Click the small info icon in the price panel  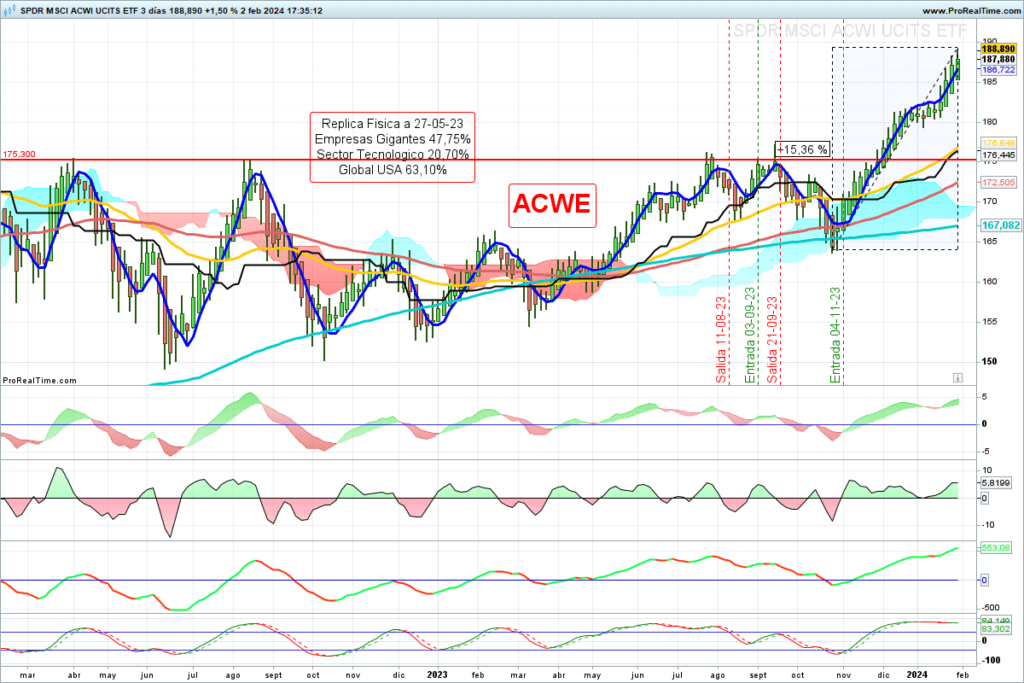pyautogui.click(x=957, y=377)
